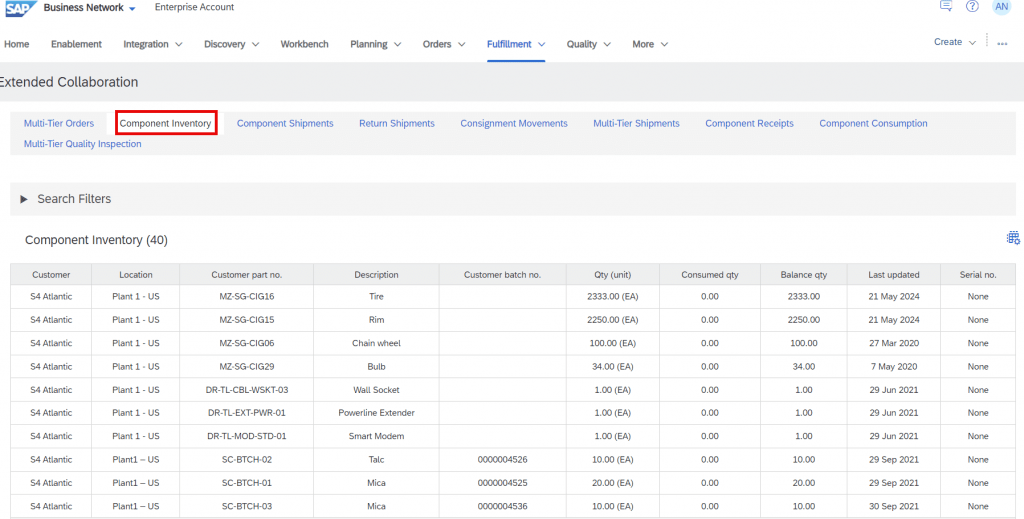The height and width of the screenshot is (519, 1024).
Task: Click the SAP logo
Action: point(20,8)
